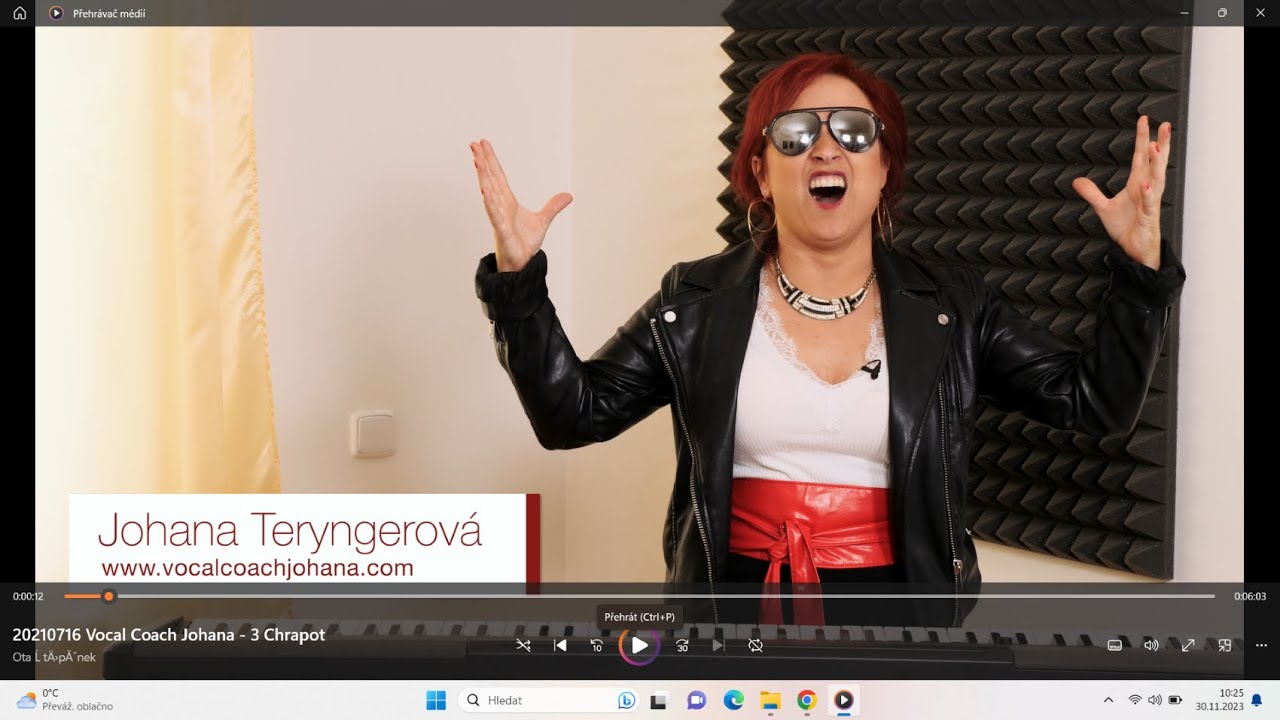Open the weather widget
Screen dimensions: 1280x720
pos(65,700)
